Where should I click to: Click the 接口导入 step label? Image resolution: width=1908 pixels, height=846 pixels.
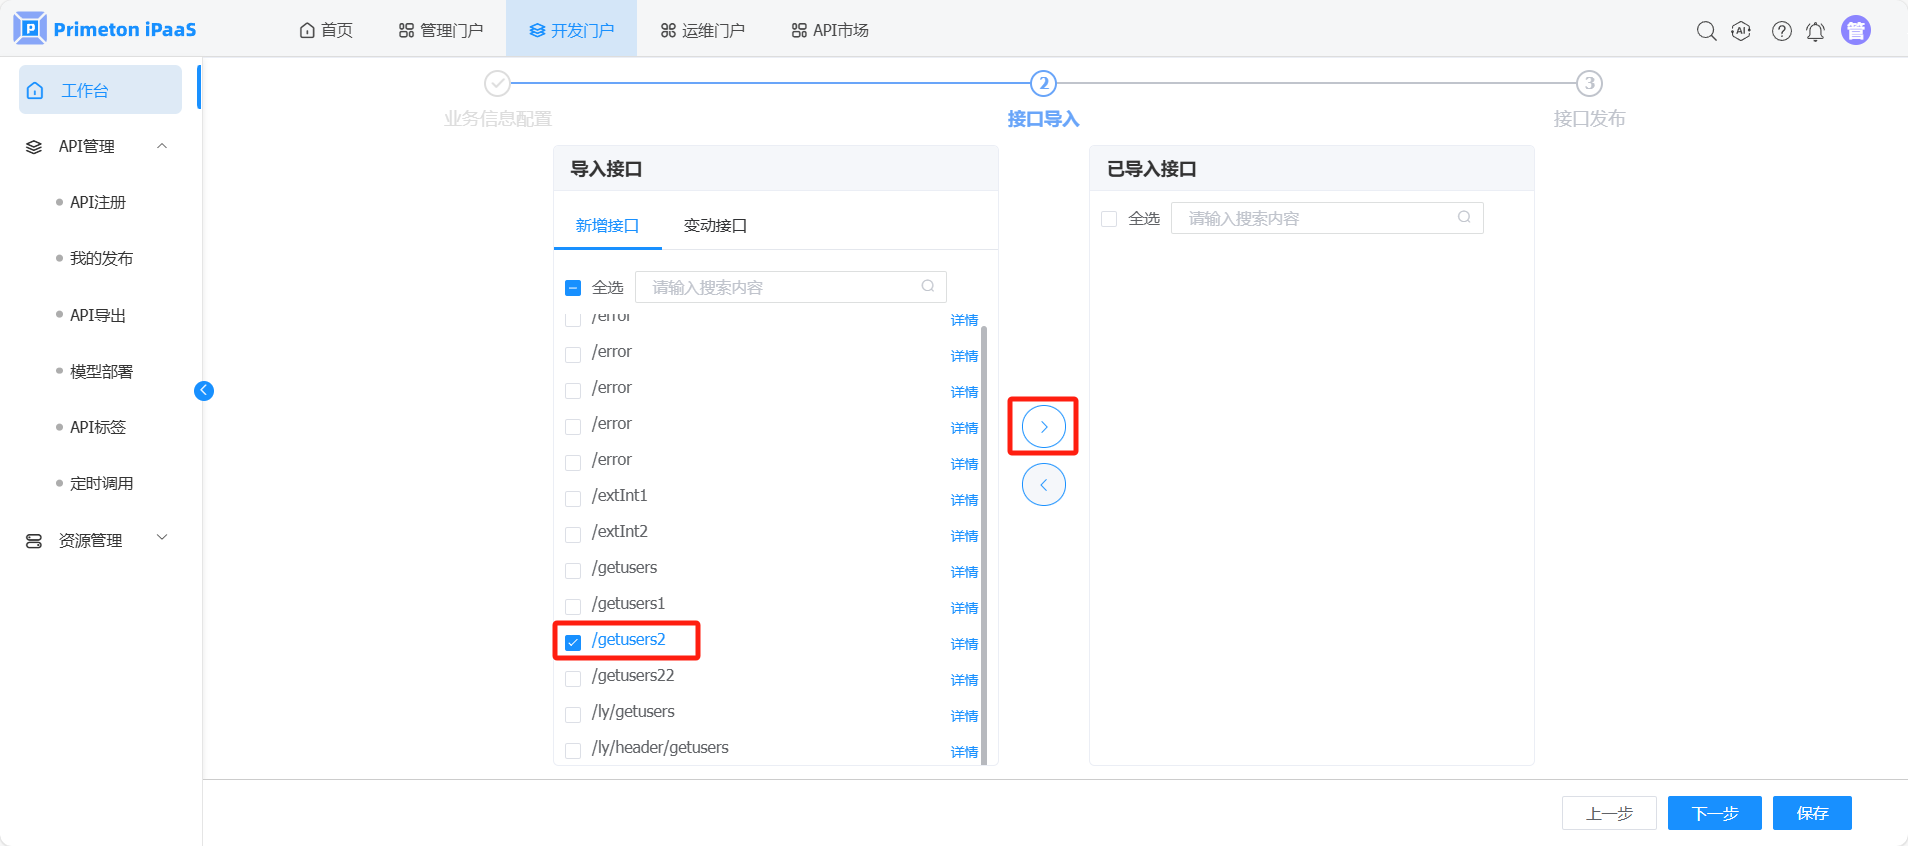[1043, 118]
